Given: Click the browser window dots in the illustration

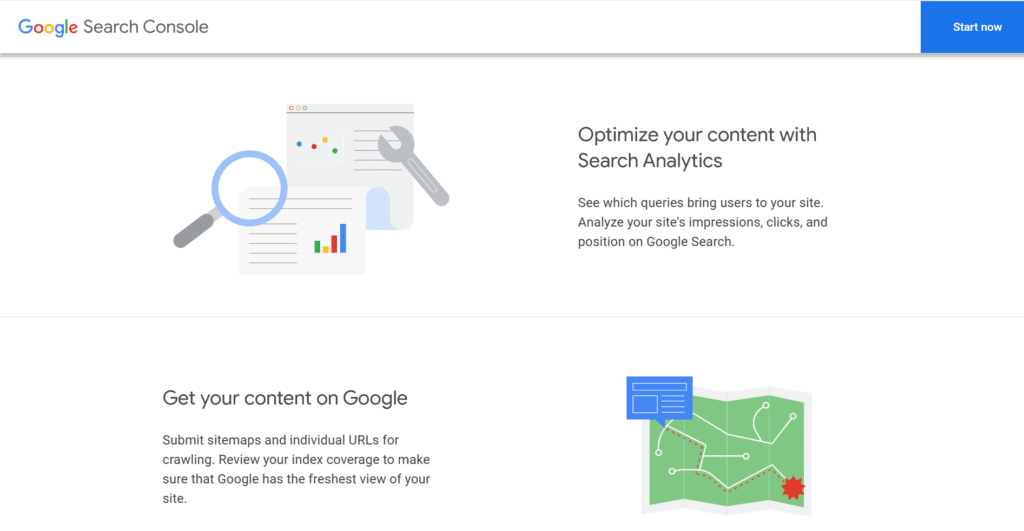Looking at the screenshot, I should (x=297, y=108).
